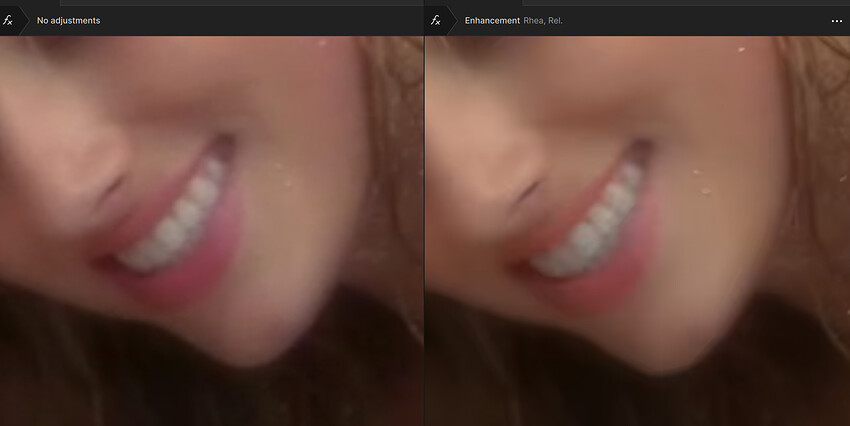Open the three-dot more options menu
Viewport: 850px width, 426px height.
[x=836, y=20]
